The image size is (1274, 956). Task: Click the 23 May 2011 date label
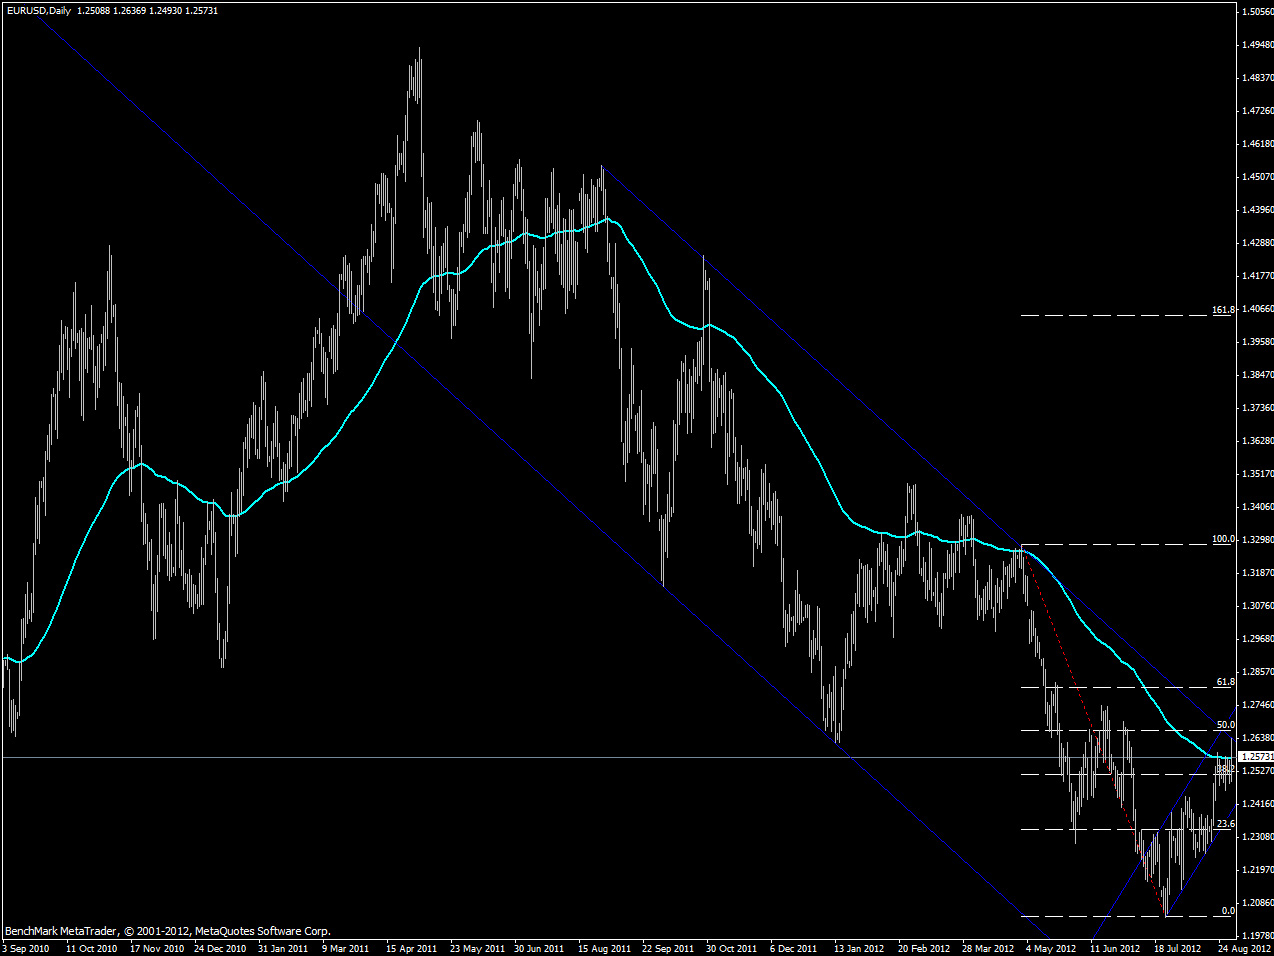[477, 949]
